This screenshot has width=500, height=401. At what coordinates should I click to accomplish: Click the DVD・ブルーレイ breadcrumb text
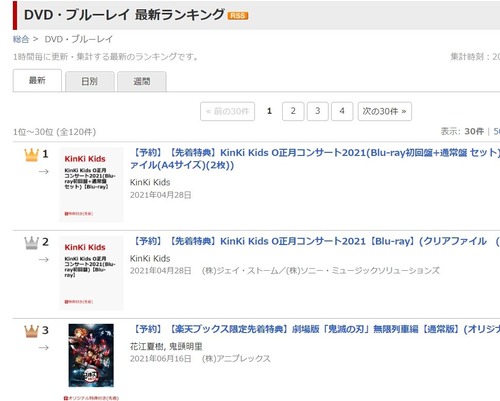click(x=79, y=39)
